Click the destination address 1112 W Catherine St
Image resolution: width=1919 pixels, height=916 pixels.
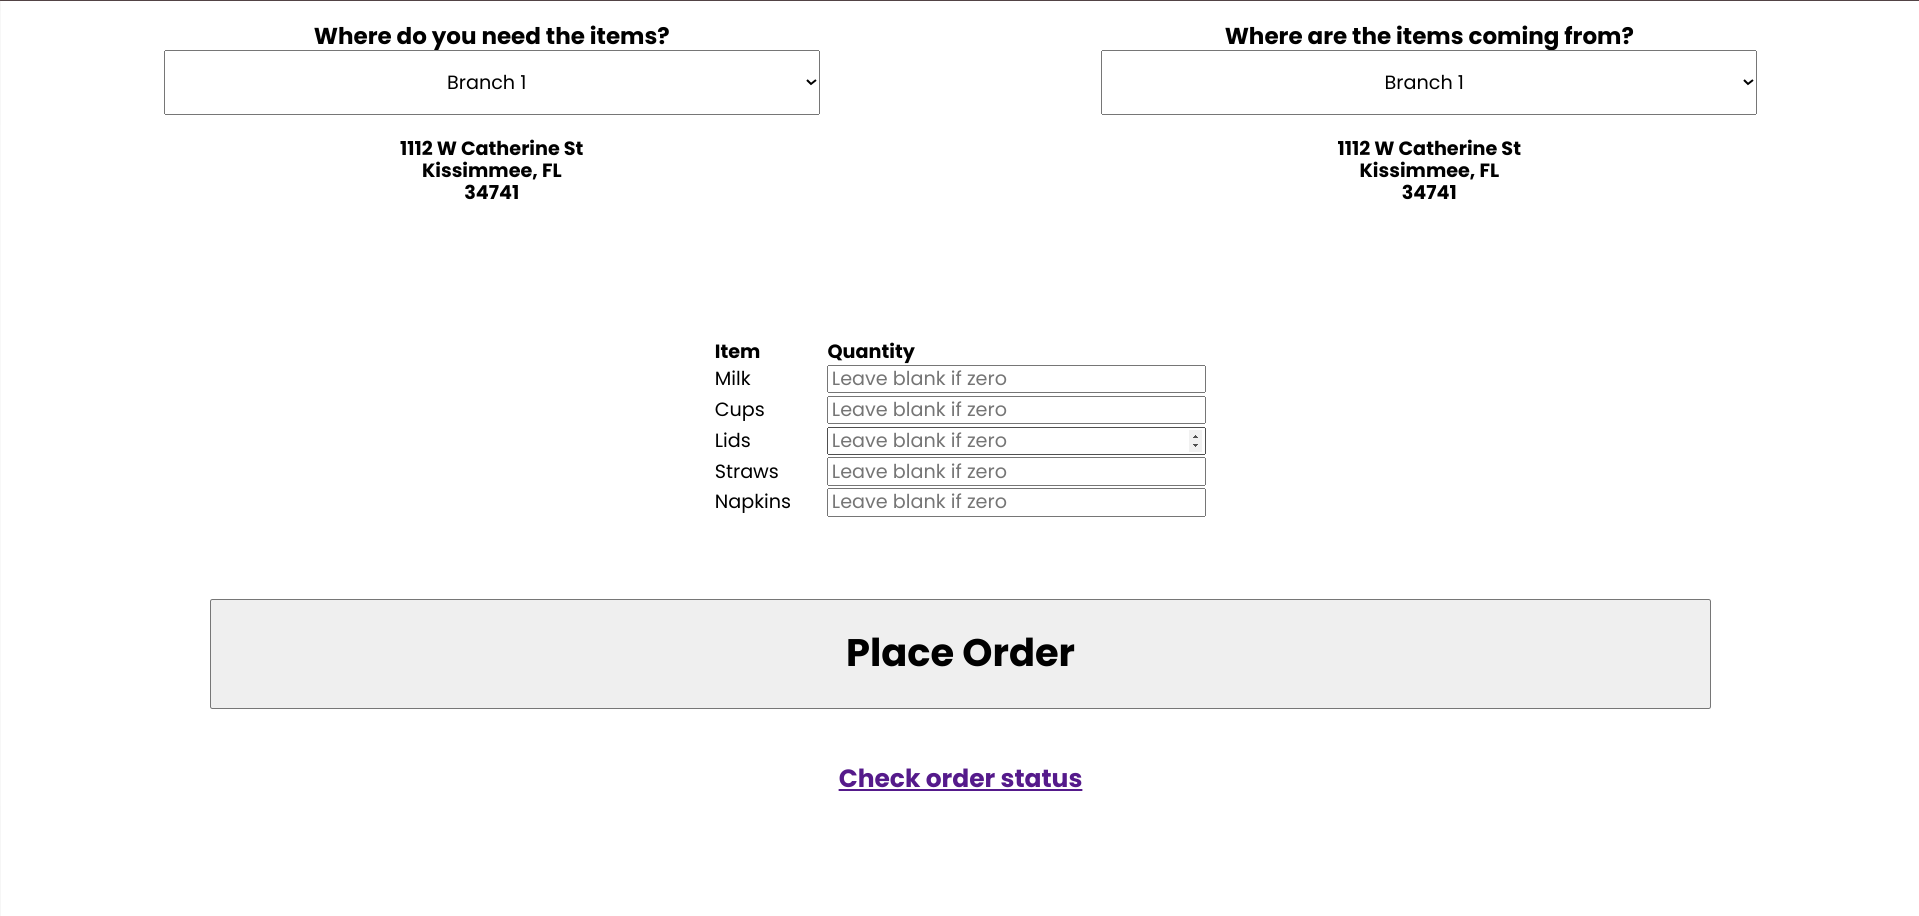click(490, 148)
